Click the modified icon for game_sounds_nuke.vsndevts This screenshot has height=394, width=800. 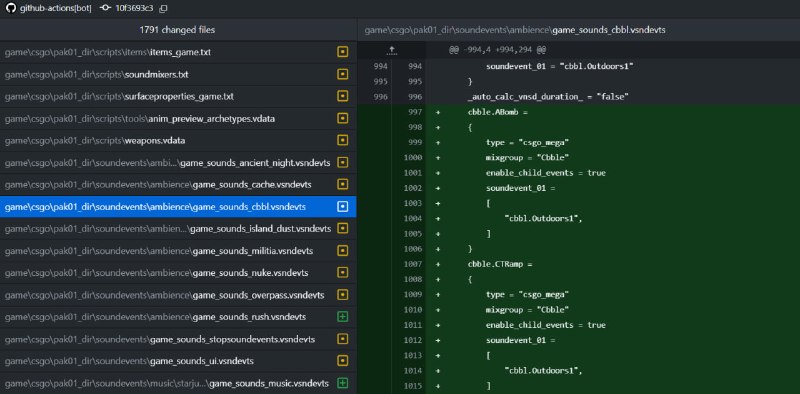pyautogui.click(x=343, y=273)
